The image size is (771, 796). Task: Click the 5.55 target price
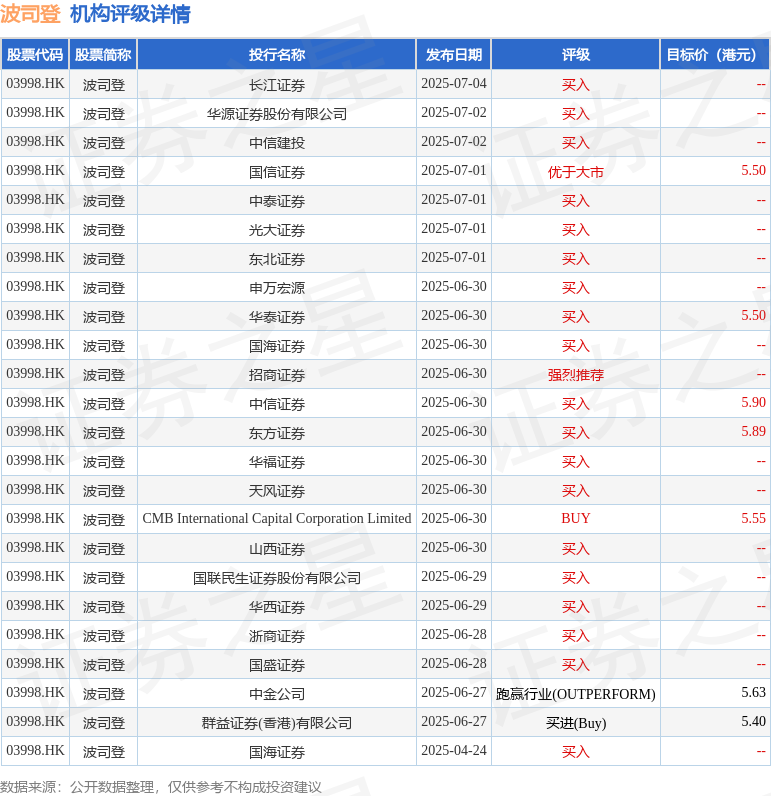tap(753, 518)
